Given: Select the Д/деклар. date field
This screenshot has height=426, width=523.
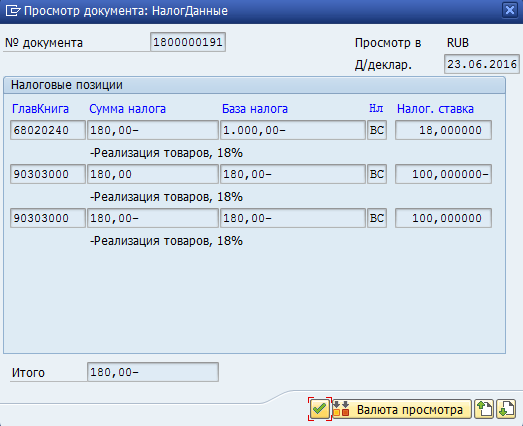Looking at the screenshot, I should 482,64.
